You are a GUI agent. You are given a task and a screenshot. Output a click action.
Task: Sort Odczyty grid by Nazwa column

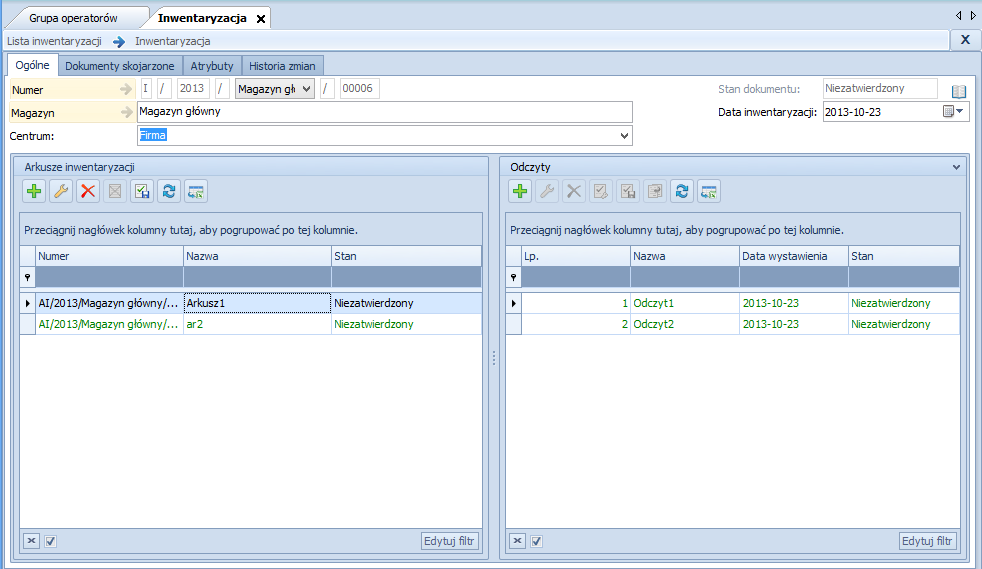coord(685,256)
